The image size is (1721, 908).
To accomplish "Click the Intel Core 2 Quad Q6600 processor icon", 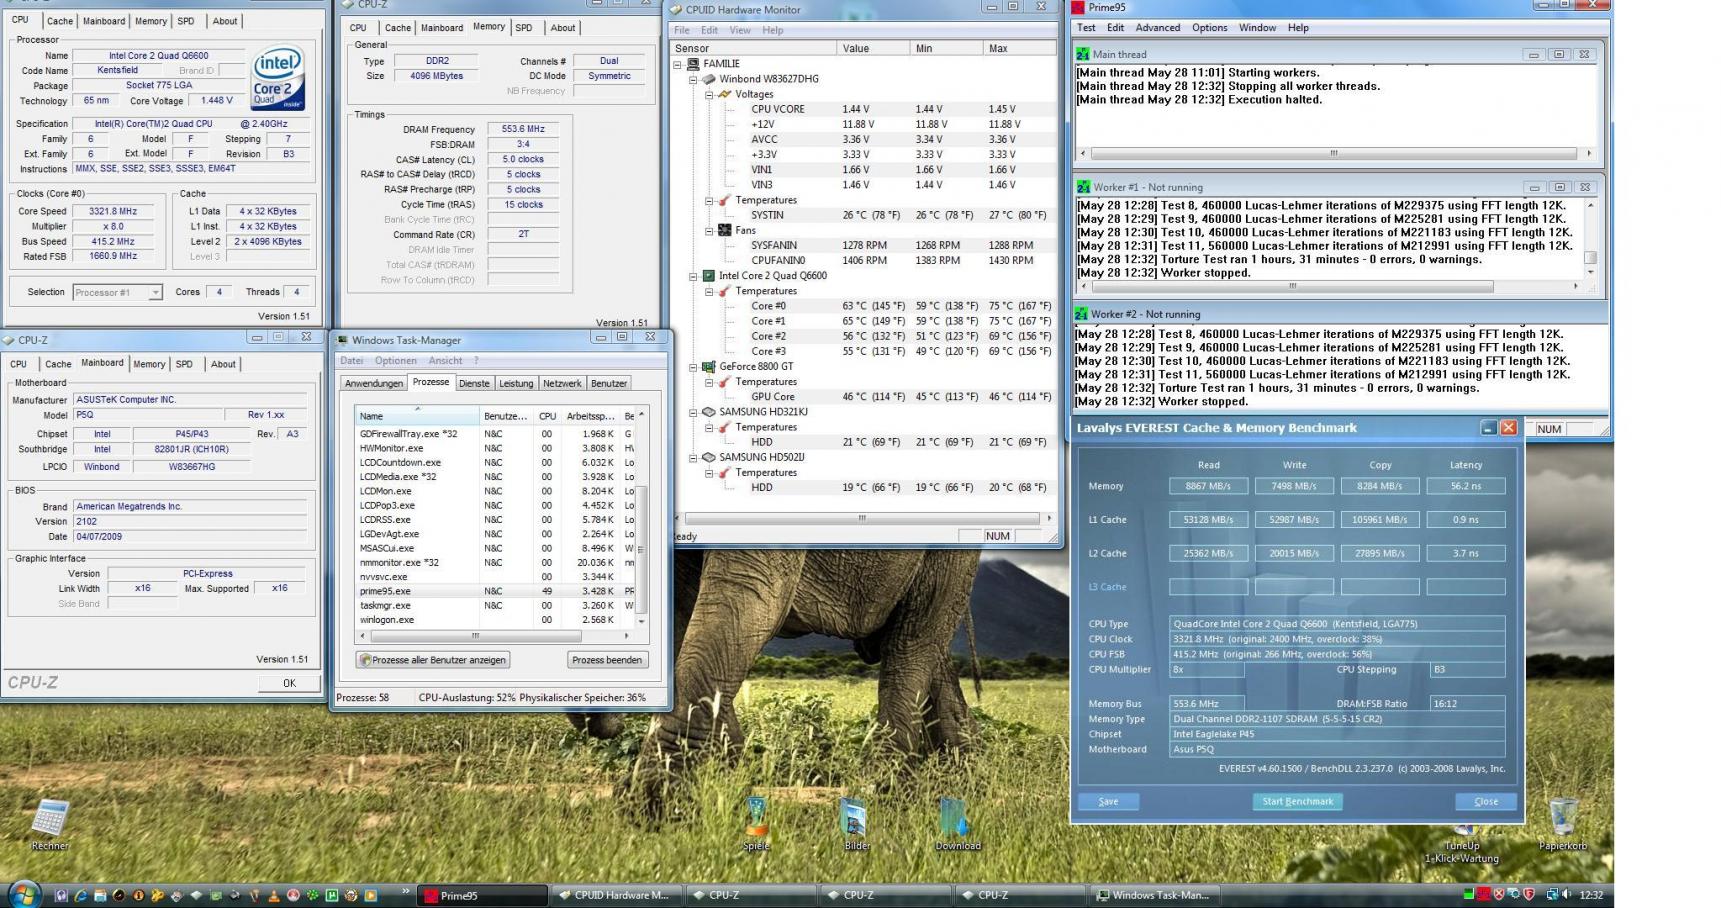I will coord(709,276).
